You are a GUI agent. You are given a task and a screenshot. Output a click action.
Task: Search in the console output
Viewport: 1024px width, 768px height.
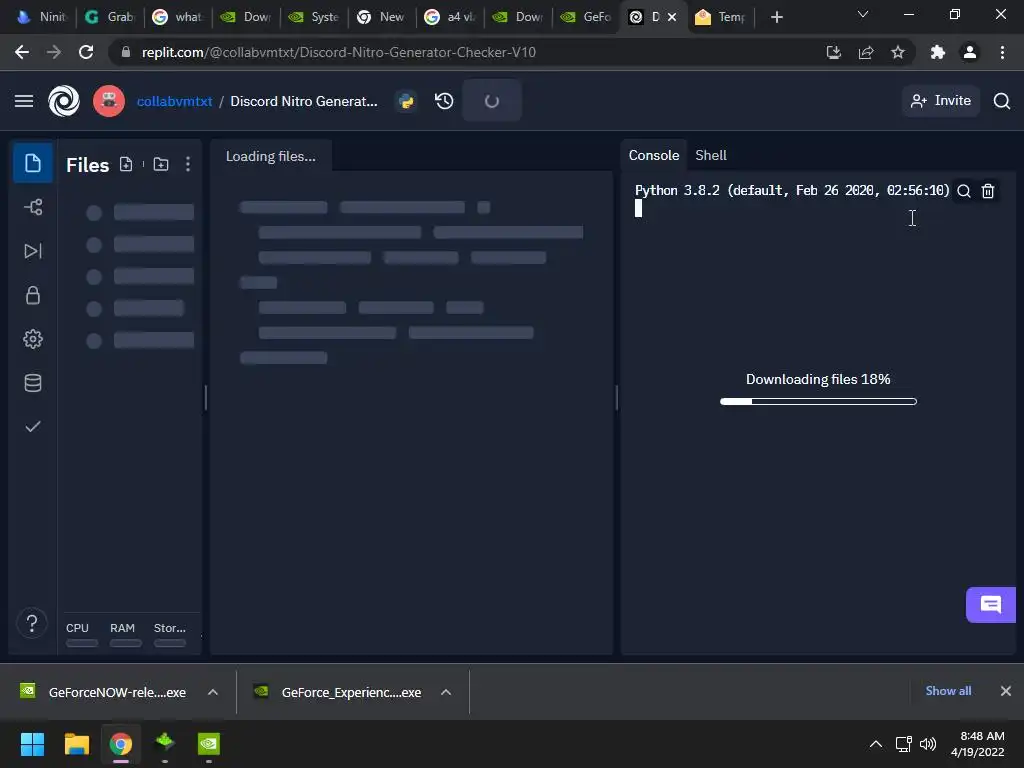(964, 191)
